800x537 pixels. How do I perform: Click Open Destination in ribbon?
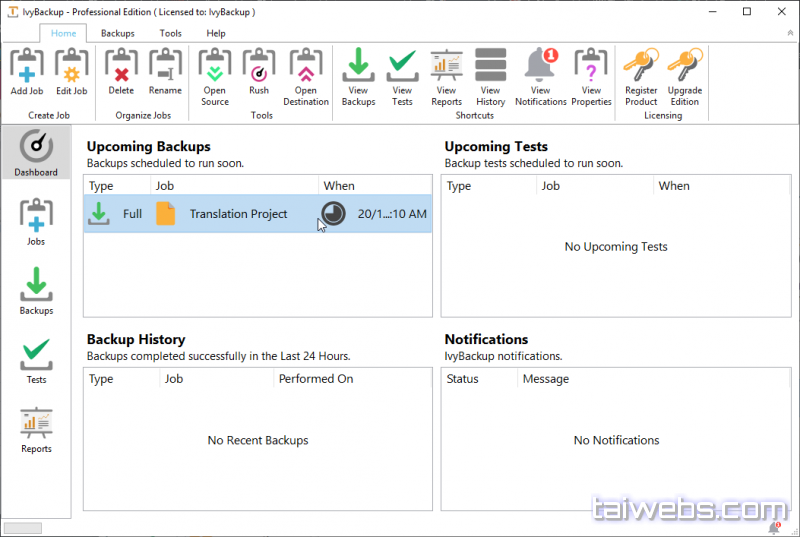306,77
